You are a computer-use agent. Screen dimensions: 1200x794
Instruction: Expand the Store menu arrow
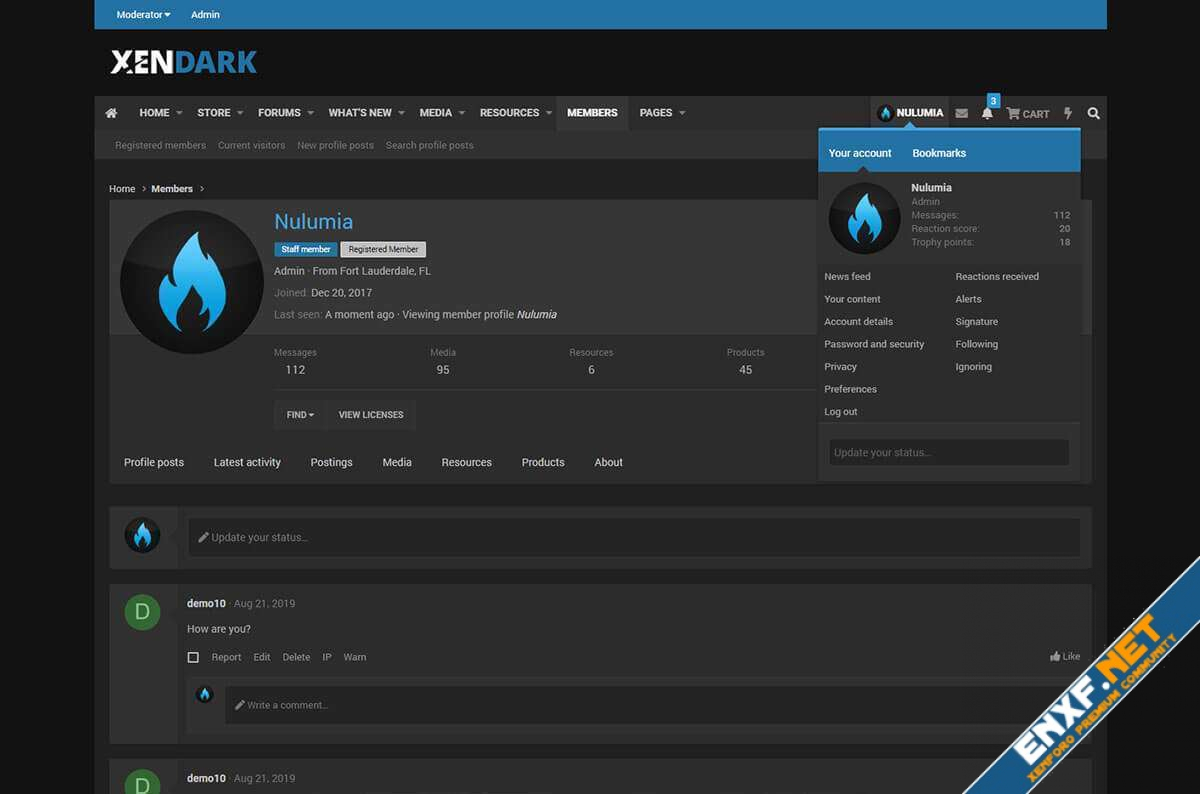[240, 113]
